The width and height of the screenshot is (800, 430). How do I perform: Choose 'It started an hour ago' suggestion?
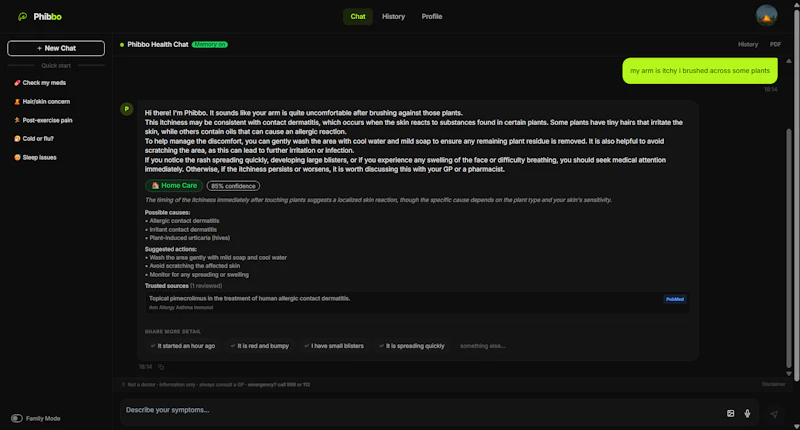183,346
